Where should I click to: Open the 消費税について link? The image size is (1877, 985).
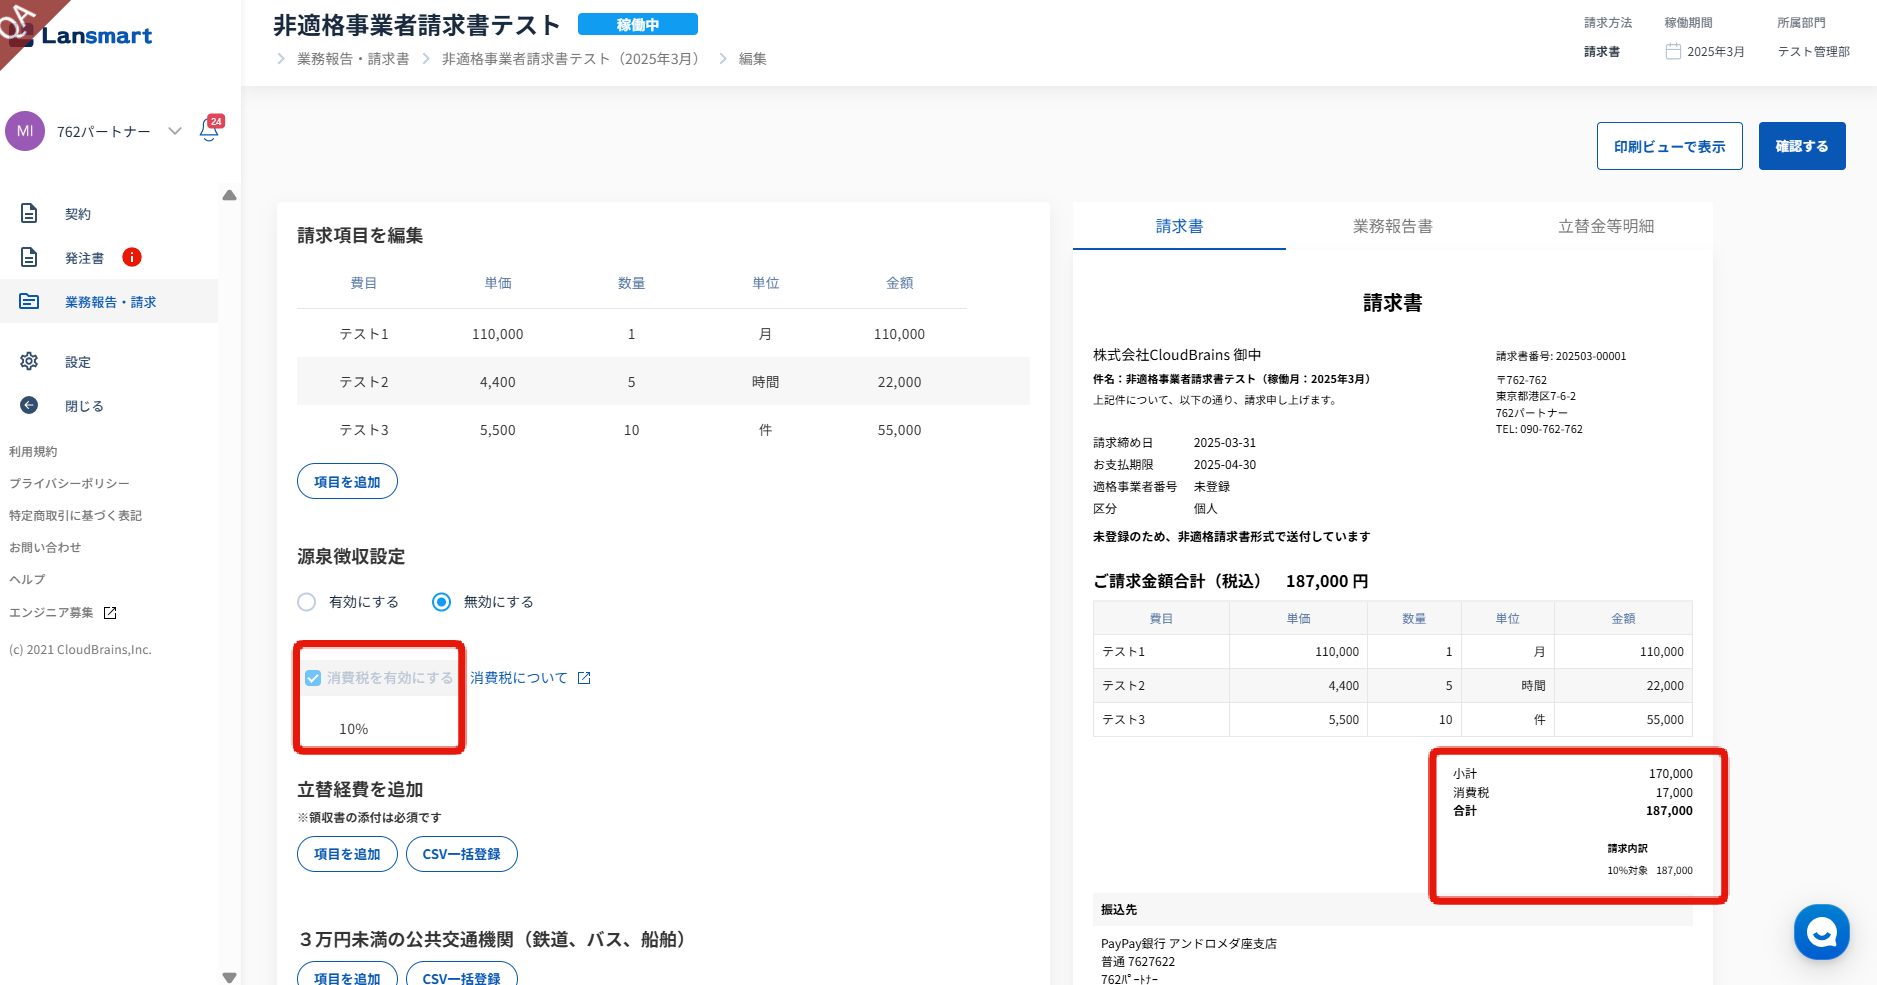519,678
